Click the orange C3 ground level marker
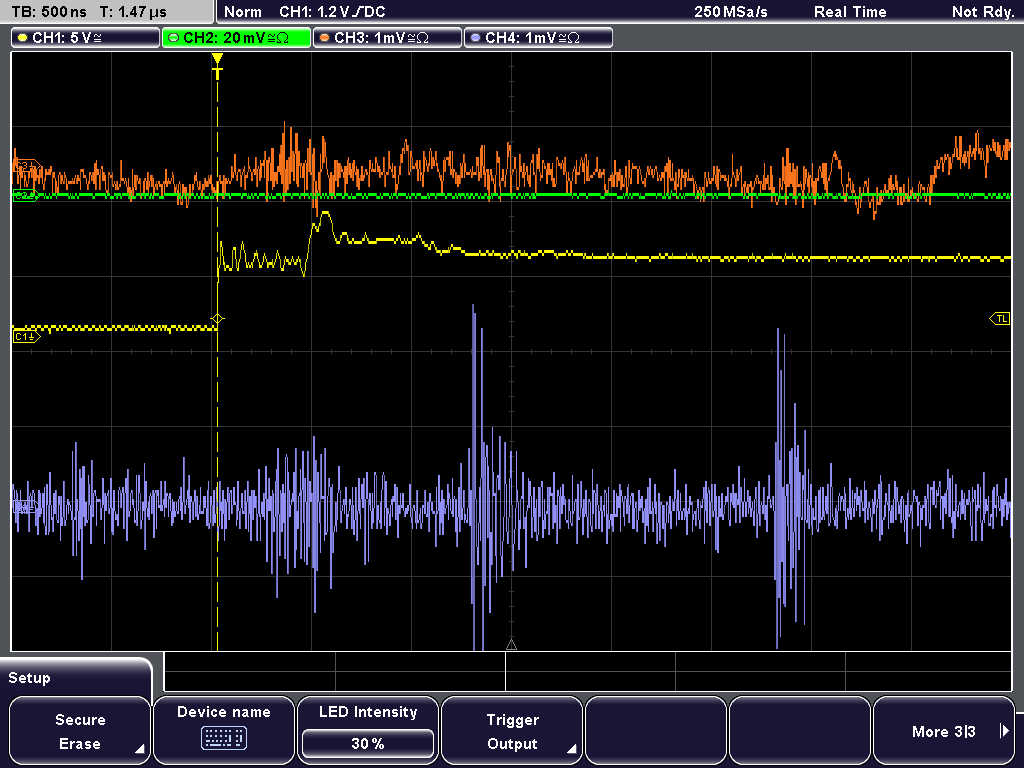This screenshot has width=1024, height=768. tap(27, 167)
